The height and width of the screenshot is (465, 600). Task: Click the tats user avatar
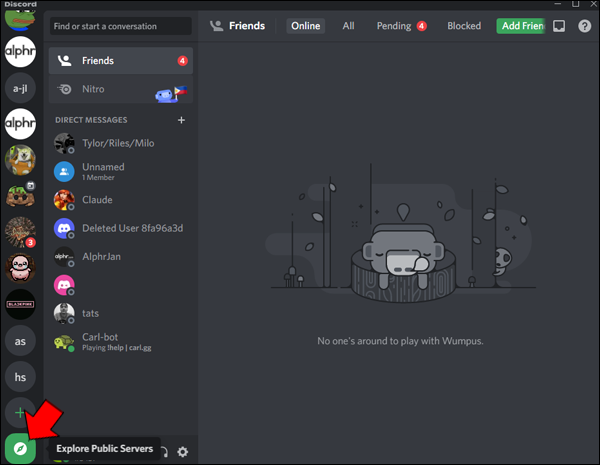click(x=64, y=313)
